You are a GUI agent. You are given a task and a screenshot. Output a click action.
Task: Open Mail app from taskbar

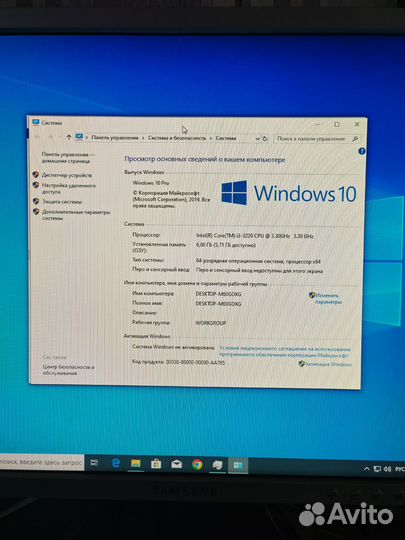click(177, 465)
